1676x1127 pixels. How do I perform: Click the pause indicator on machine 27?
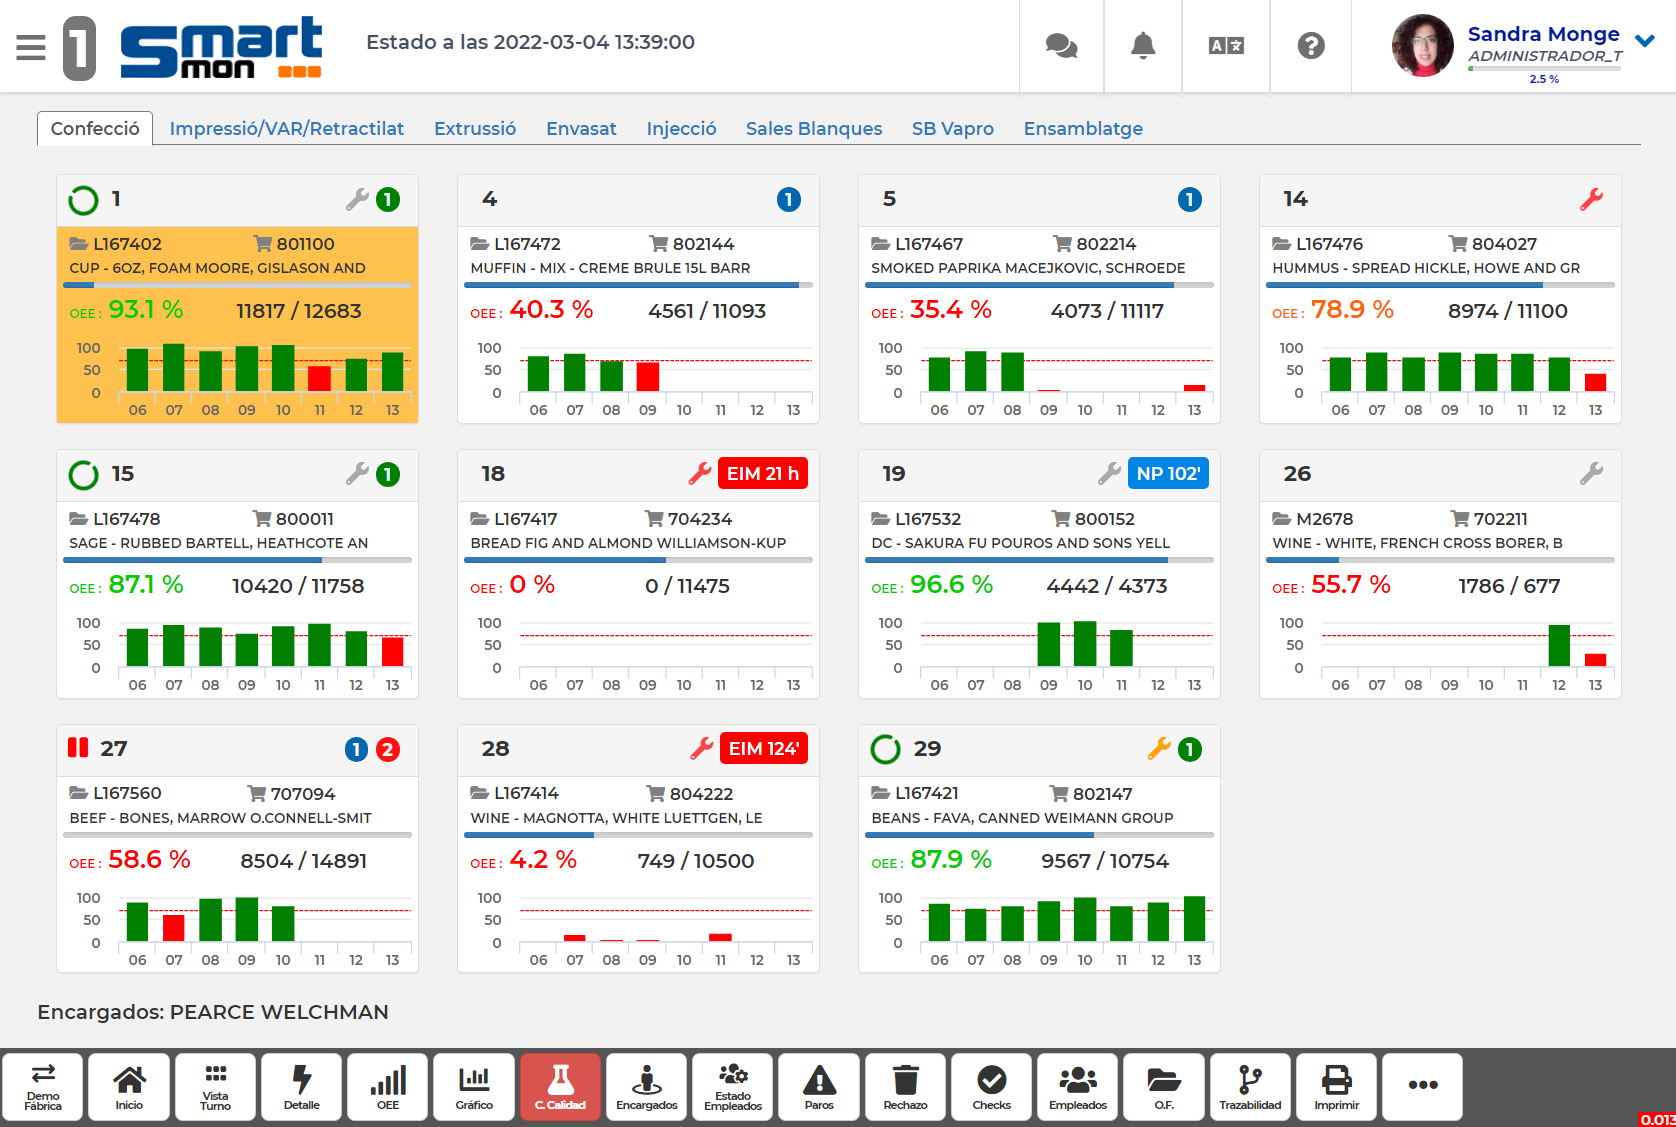pos(78,748)
